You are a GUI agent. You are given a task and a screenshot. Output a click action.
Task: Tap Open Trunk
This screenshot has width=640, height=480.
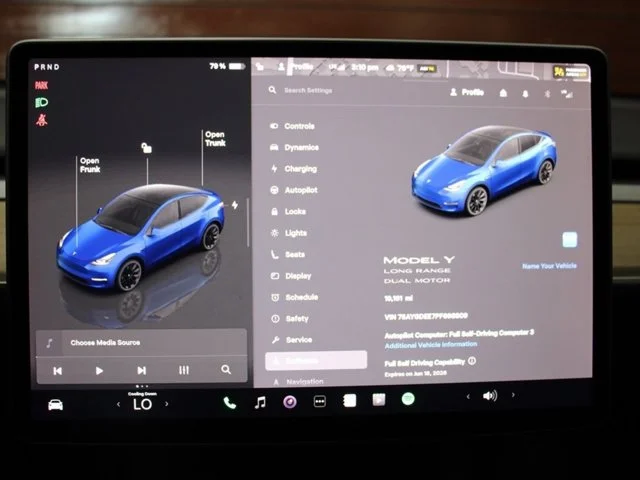215,139
